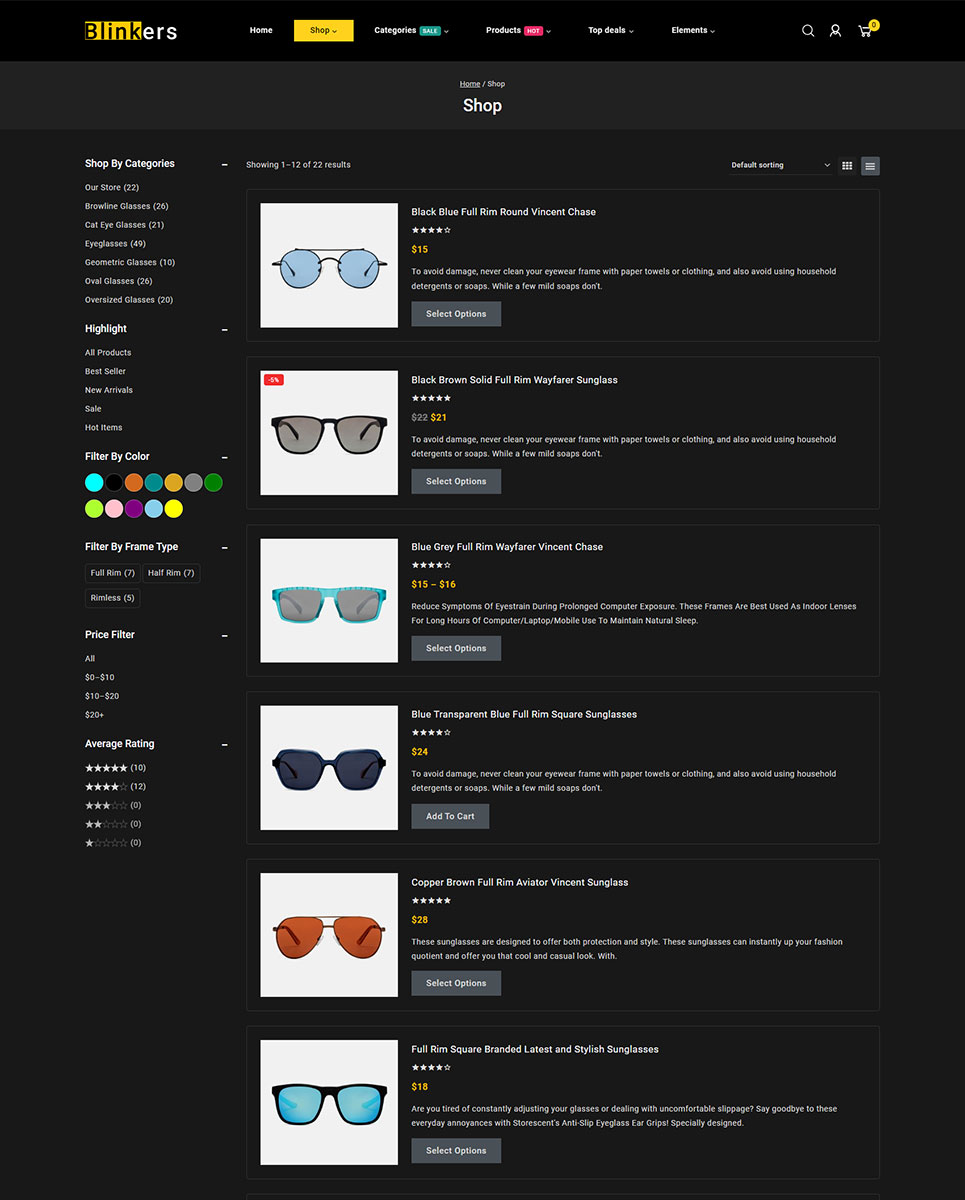Open the Categories menu

point(411,31)
